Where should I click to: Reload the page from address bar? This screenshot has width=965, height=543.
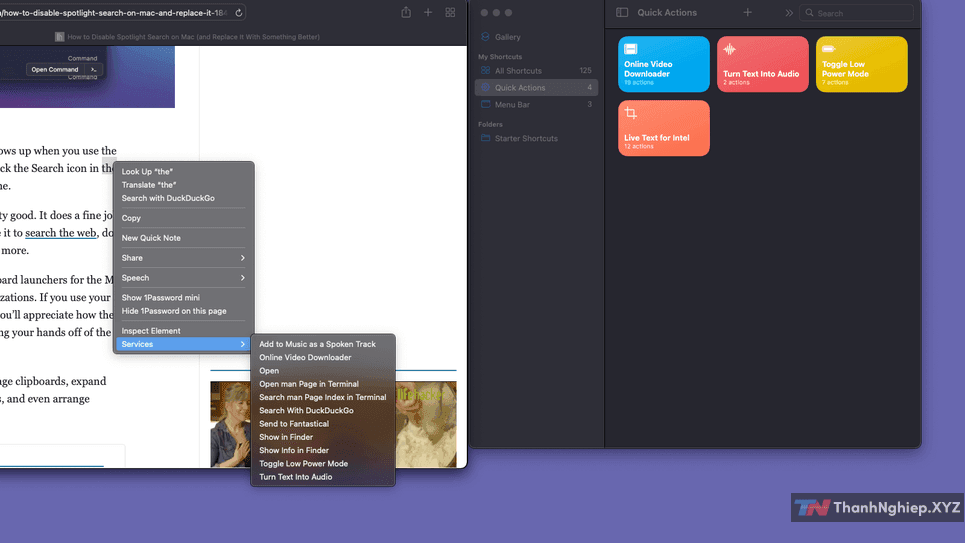click(239, 13)
